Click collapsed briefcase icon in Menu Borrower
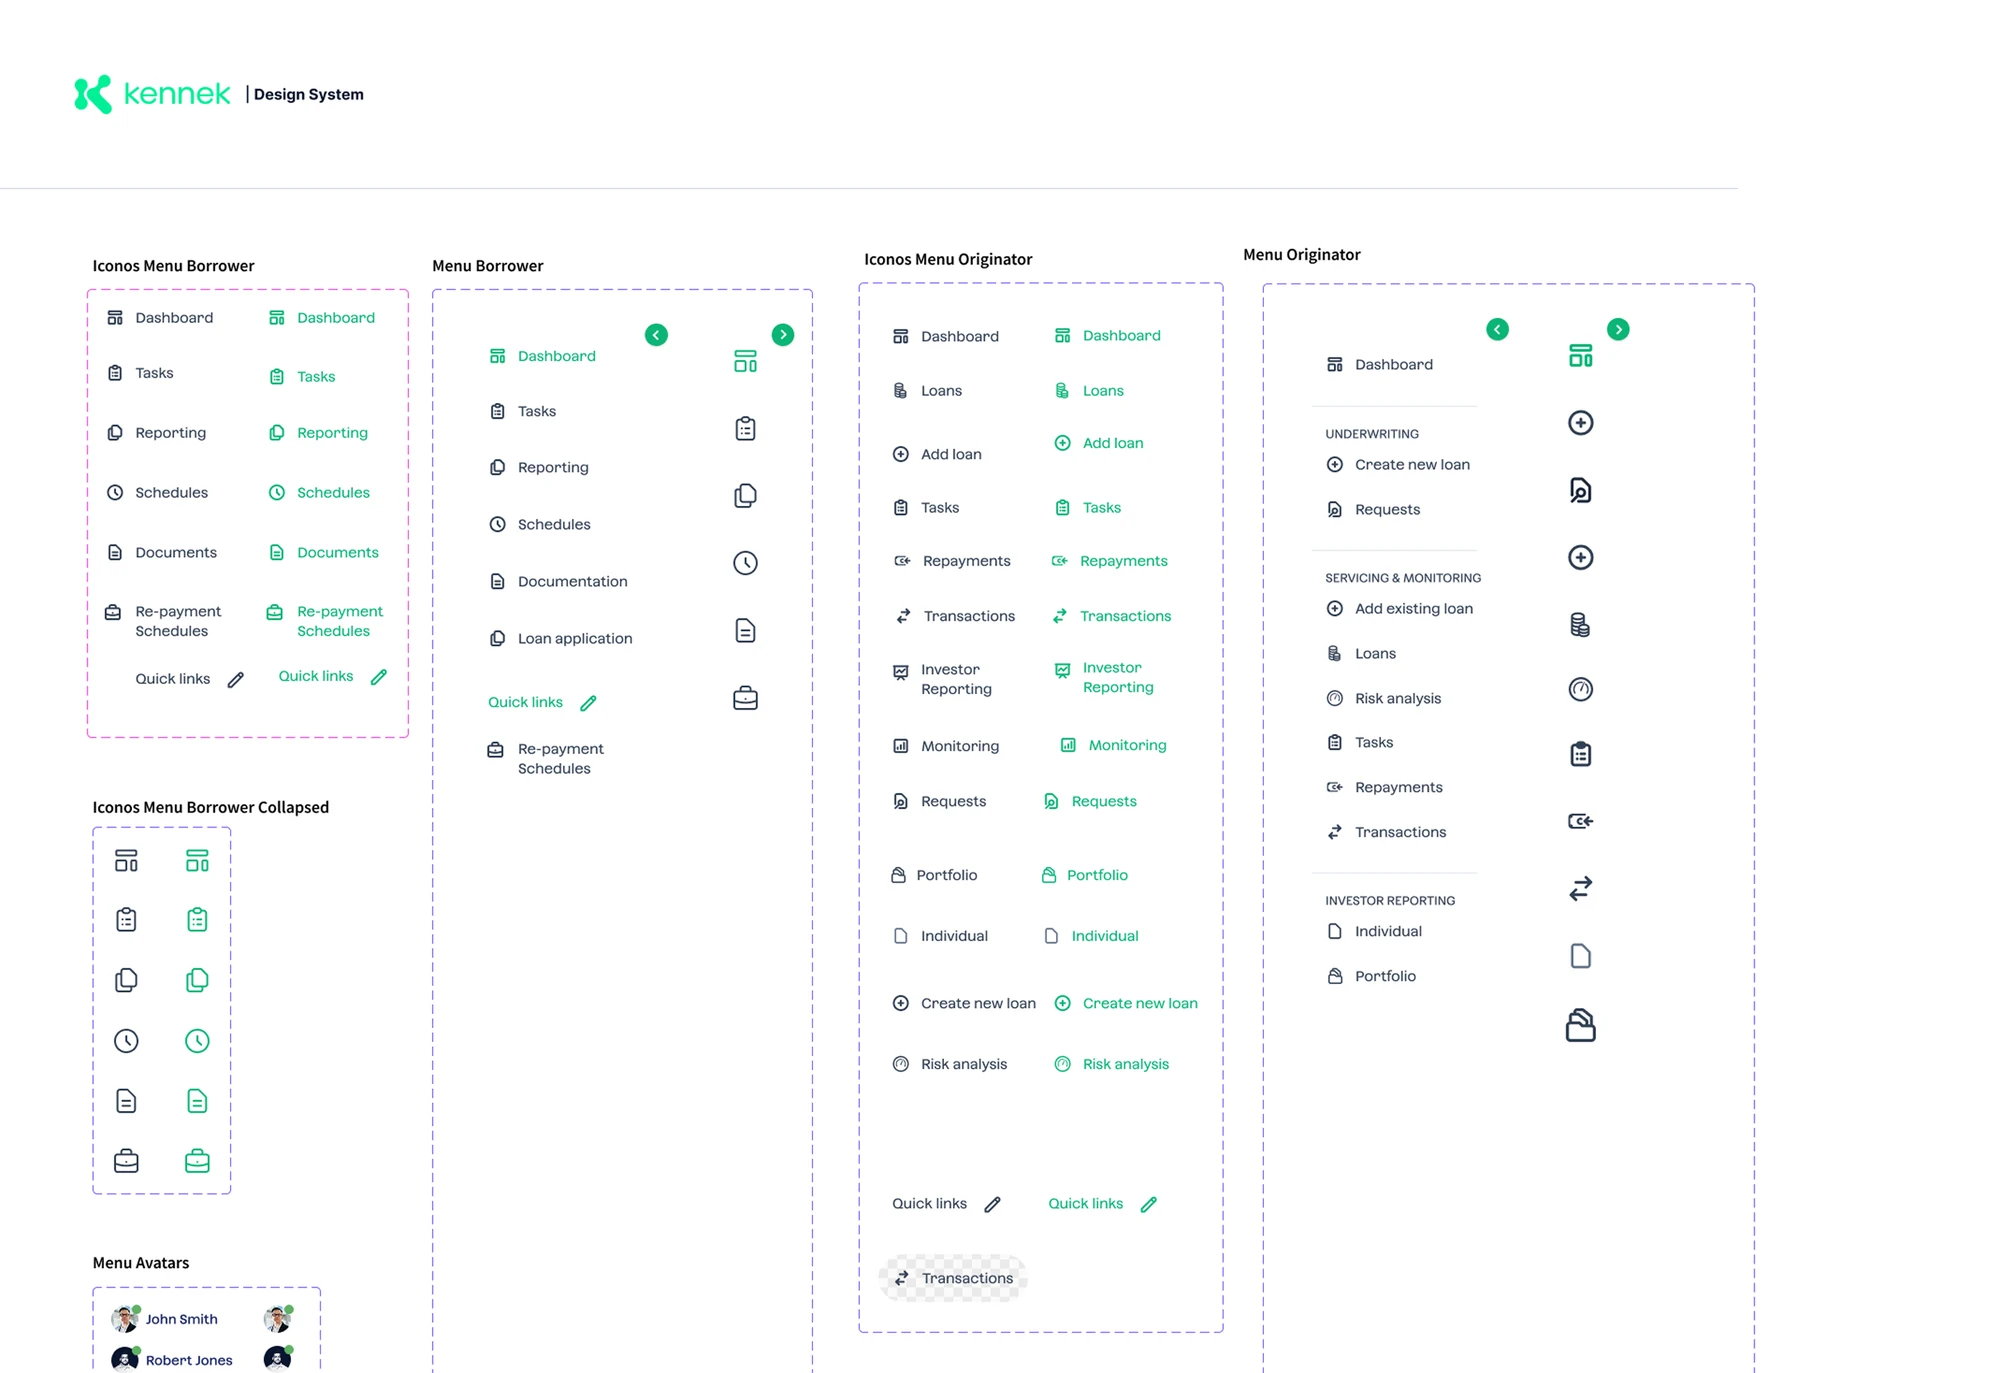The height and width of the screenshot is (1373, 2000). (x=745, y=698)
